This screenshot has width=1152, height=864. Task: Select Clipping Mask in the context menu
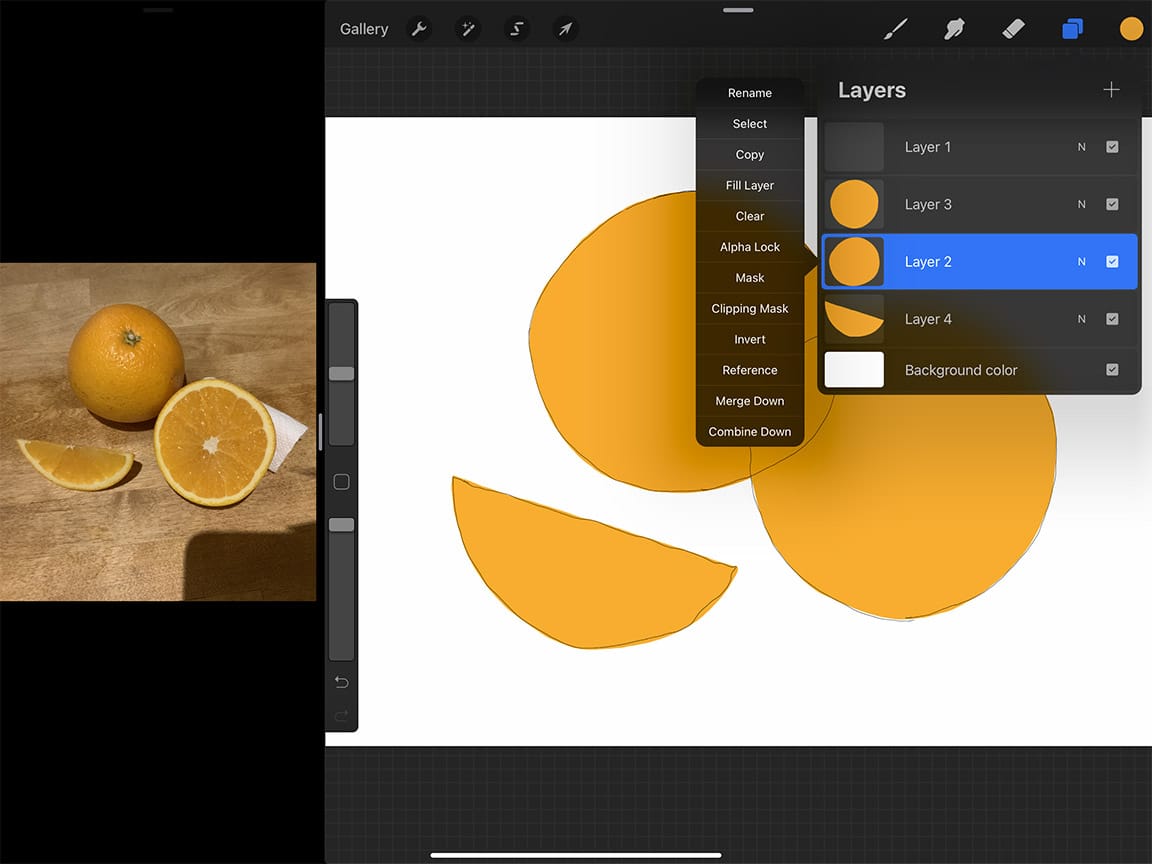tap(750, 308)
